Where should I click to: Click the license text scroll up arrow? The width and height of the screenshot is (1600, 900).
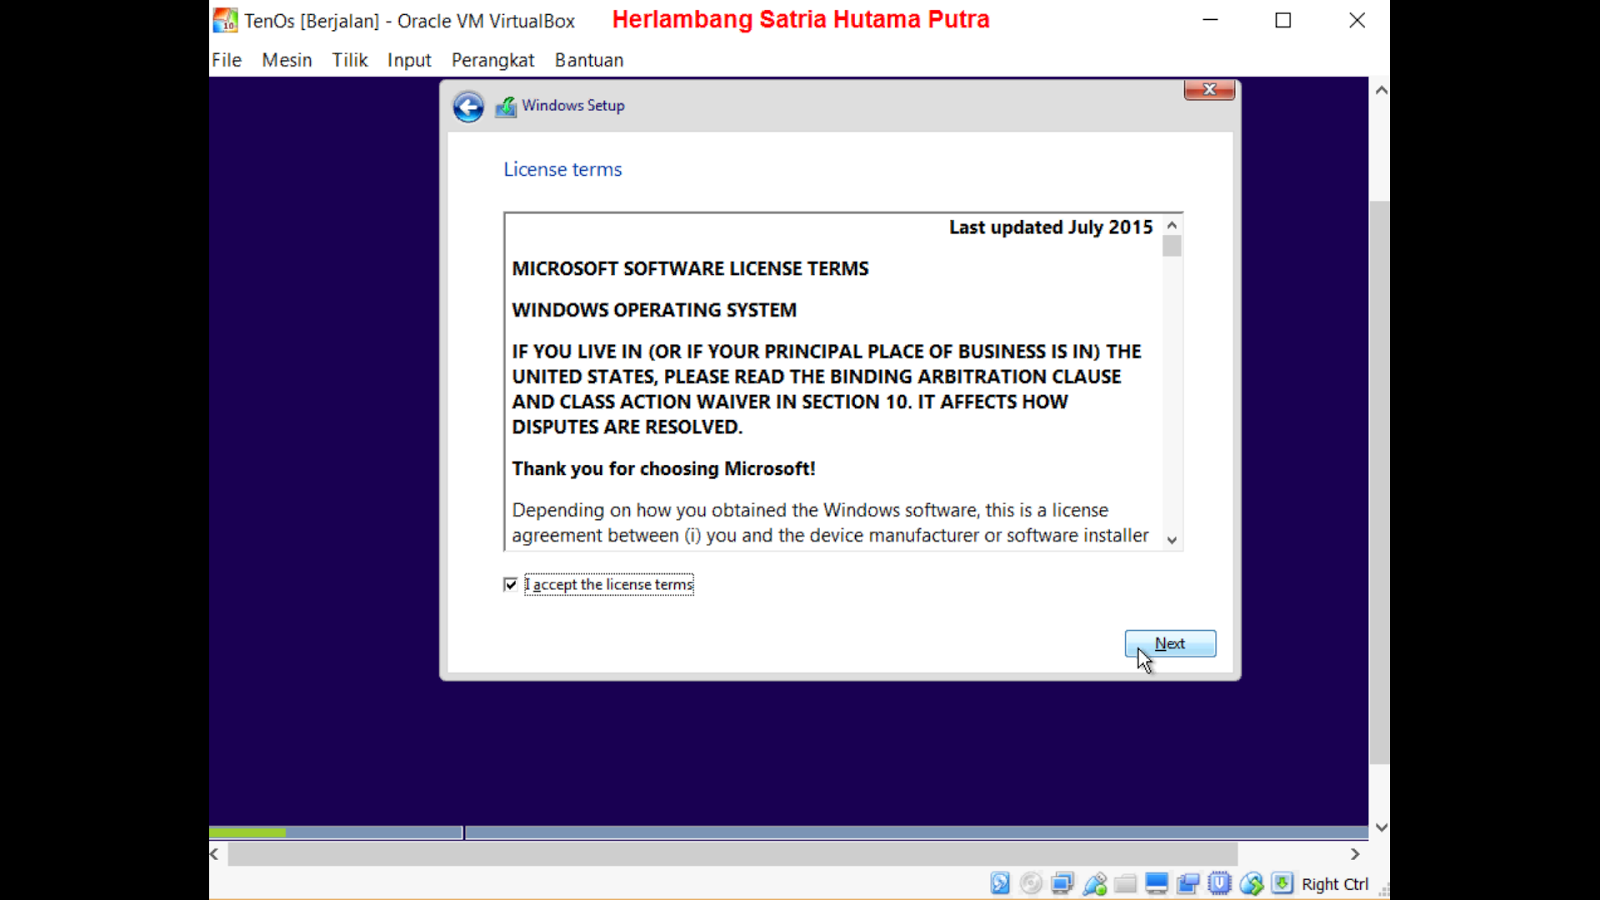(x=1172, y=225)
